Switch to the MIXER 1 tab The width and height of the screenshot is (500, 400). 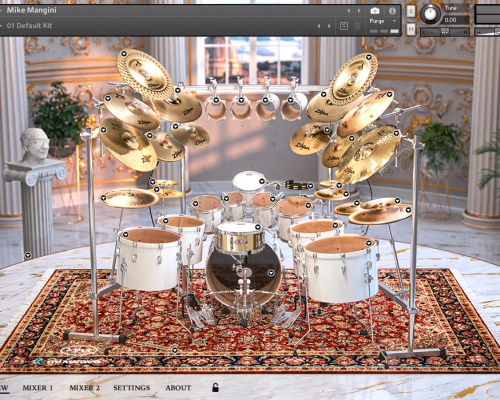pyautogui.click(x=38, y=388)
